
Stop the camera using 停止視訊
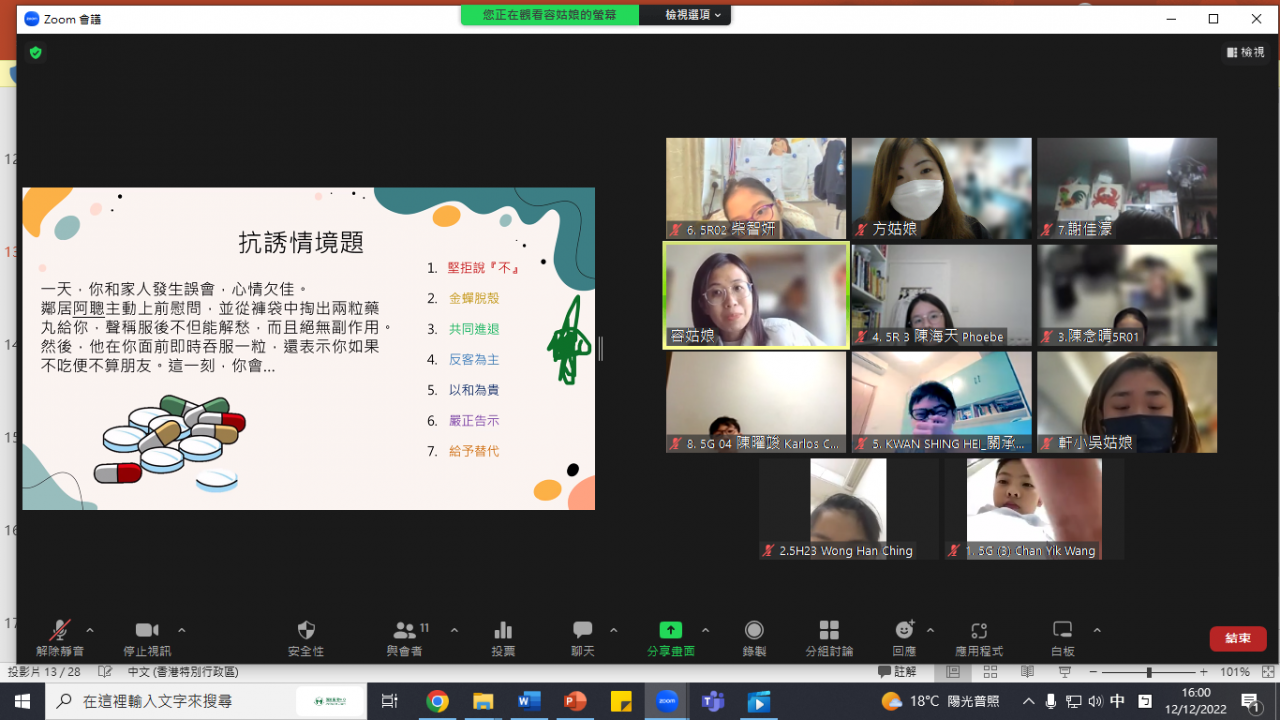[147, 637]
